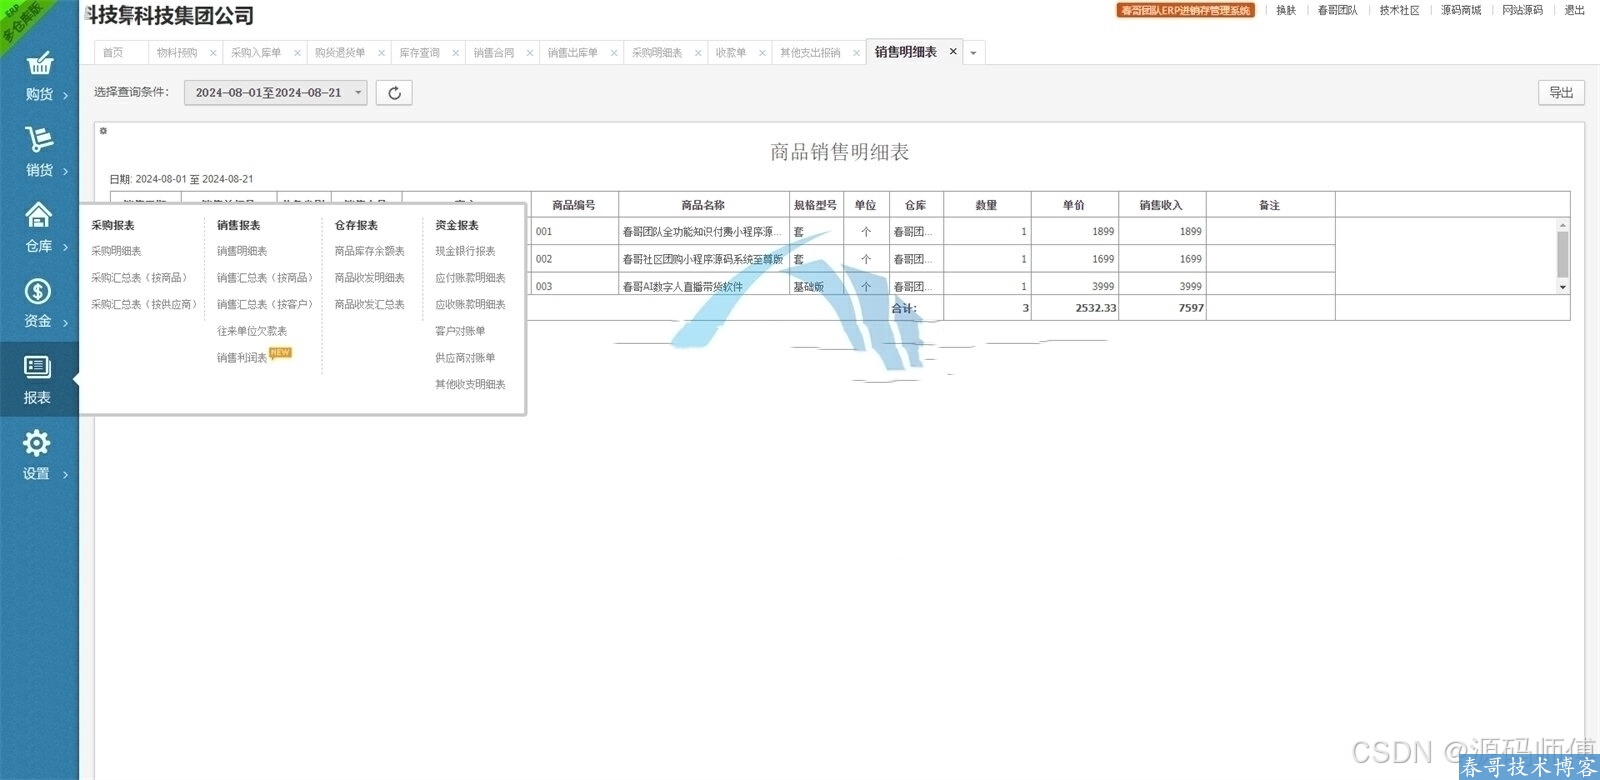The width and height of the screenshot is (1600, 780).
Task: Click the 商品名称 column header
Action: [x=703, y=205]
